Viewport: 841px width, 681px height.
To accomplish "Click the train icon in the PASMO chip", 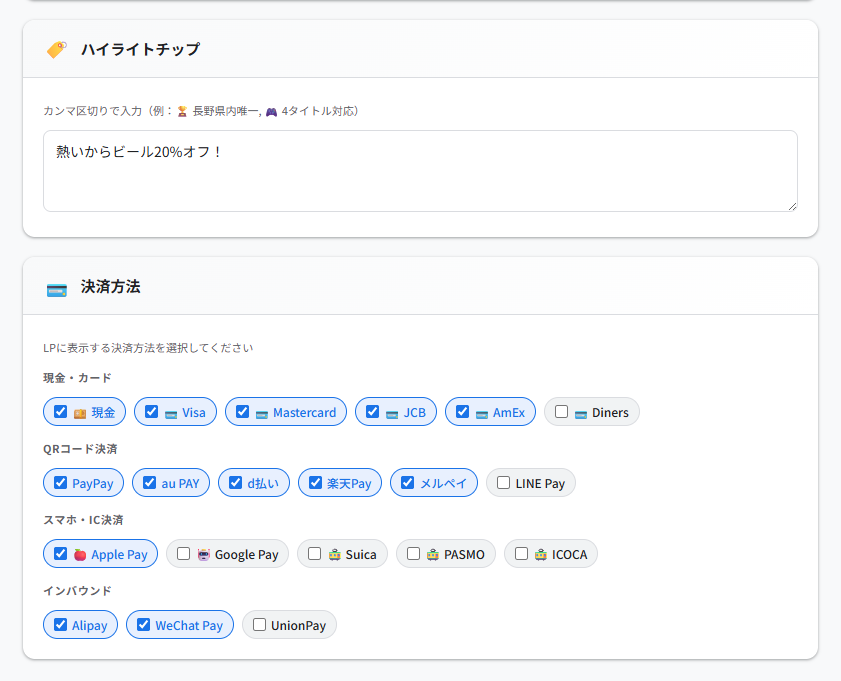I will [433, 555].
